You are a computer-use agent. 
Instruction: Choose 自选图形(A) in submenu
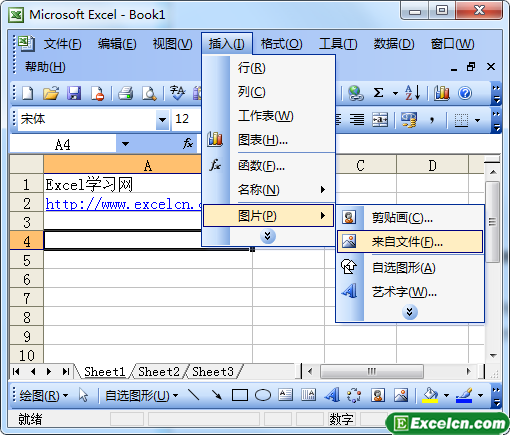(410, 268)
